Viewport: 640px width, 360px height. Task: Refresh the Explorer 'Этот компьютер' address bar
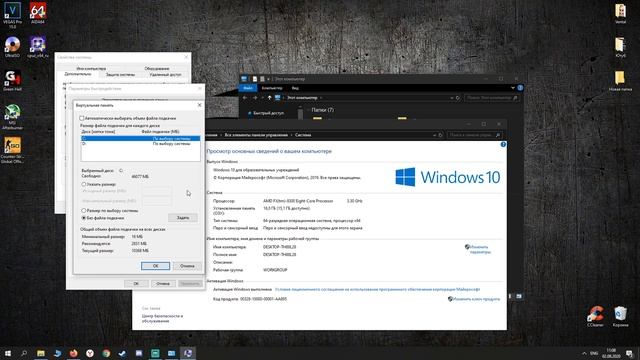tap(458, 98)
